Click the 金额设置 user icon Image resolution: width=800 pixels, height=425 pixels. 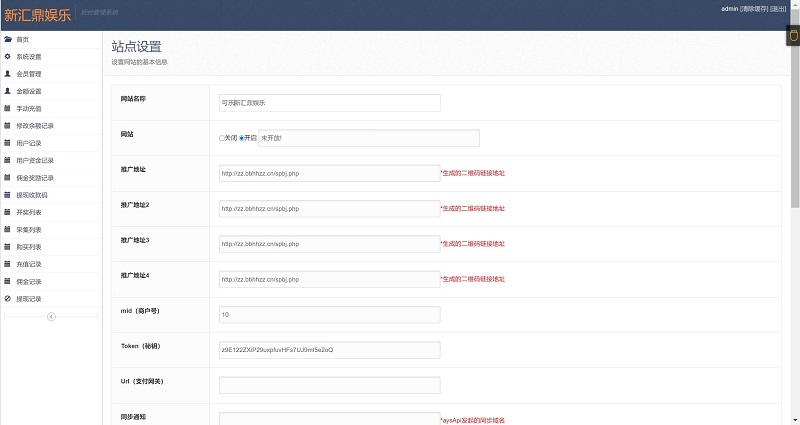(8, 91)
